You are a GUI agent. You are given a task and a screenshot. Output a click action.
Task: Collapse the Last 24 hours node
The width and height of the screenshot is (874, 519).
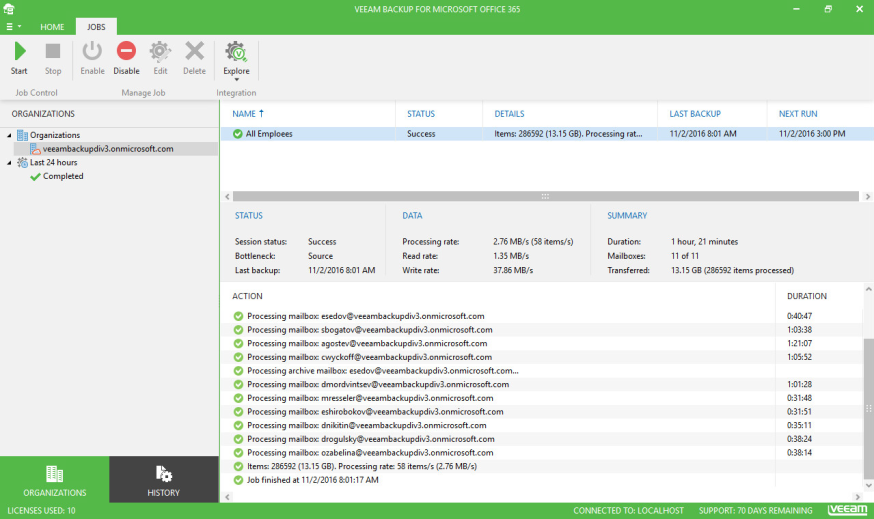pyautogui.click(x=9, y=163)
